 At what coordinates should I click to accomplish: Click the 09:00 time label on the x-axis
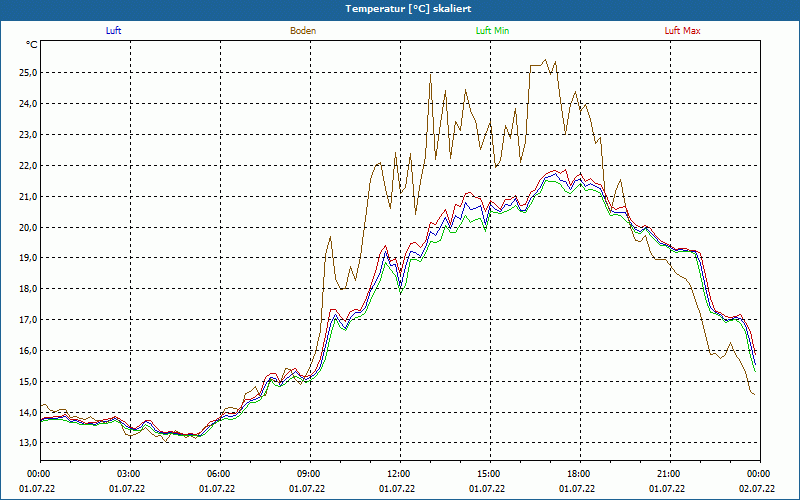[310, 474]
